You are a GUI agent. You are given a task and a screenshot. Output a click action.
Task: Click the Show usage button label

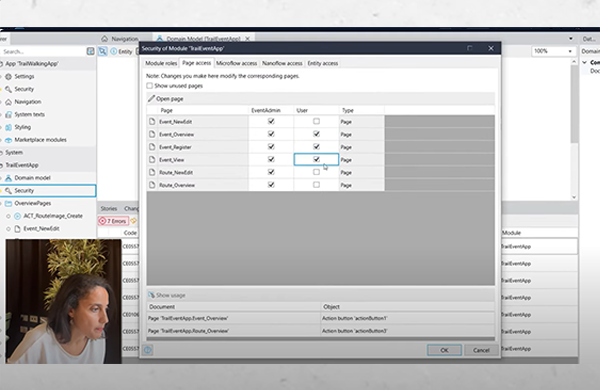171,295
